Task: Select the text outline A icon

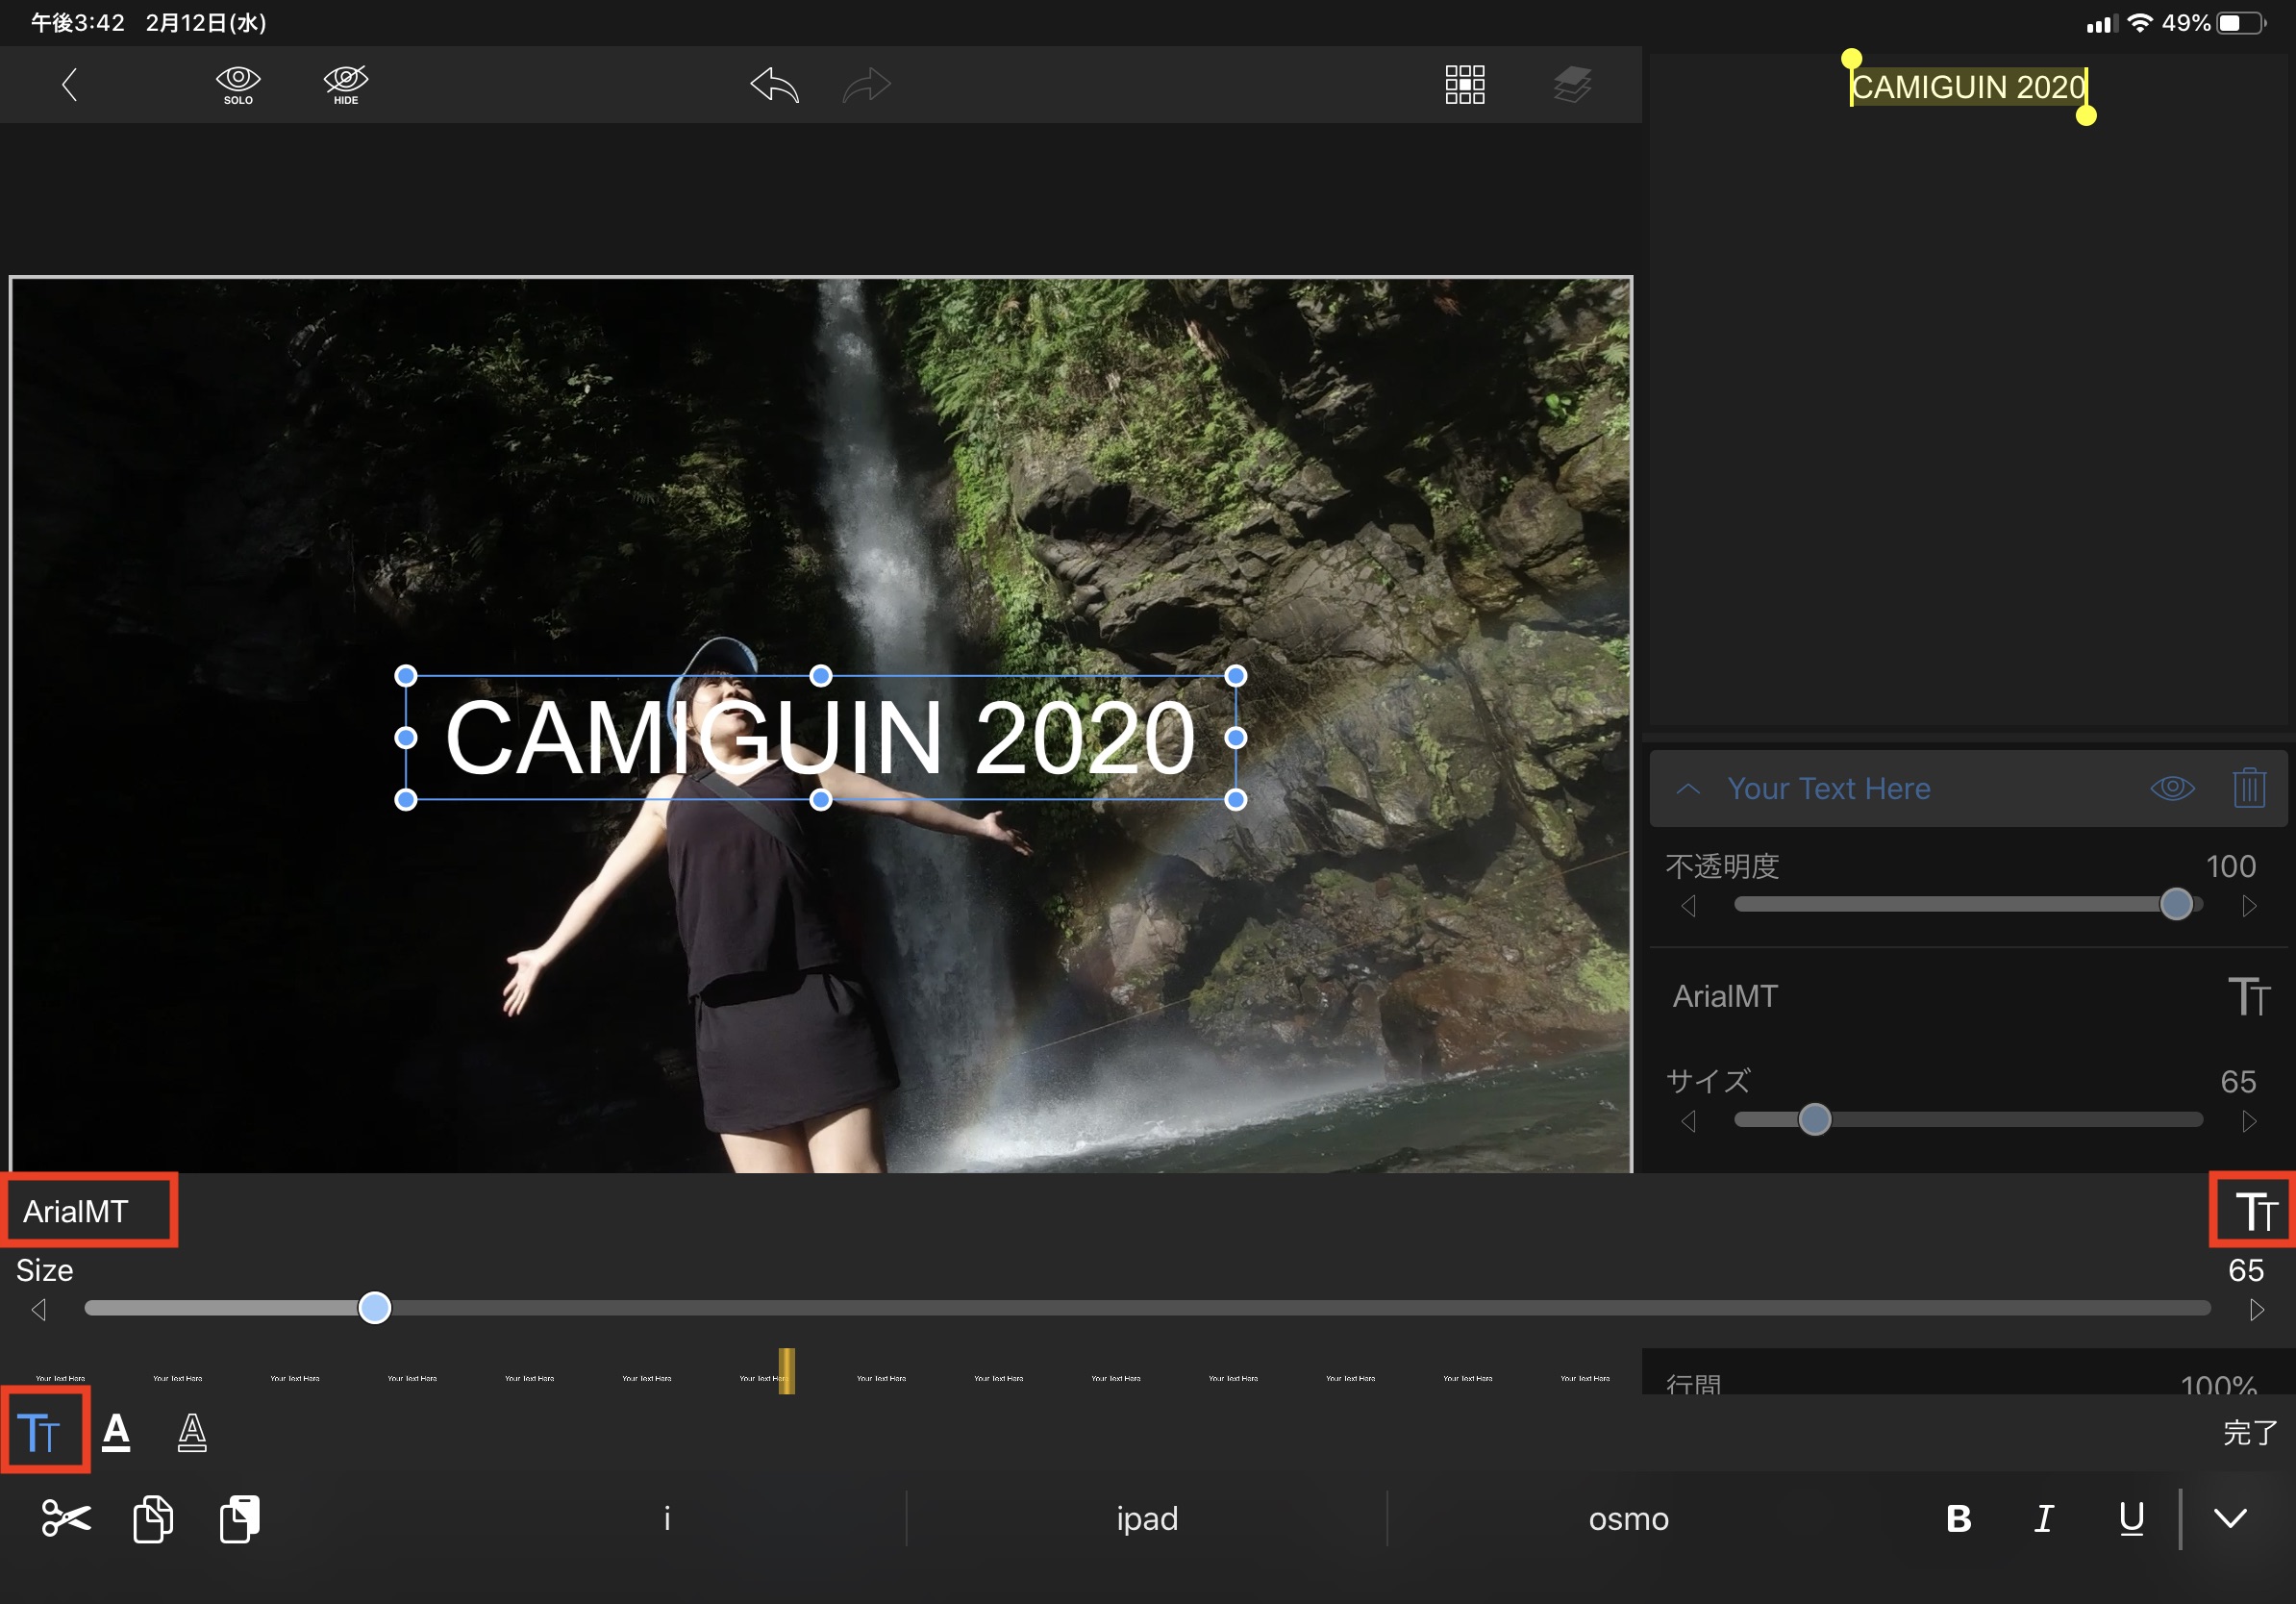Action: [x=192, y=1433]
